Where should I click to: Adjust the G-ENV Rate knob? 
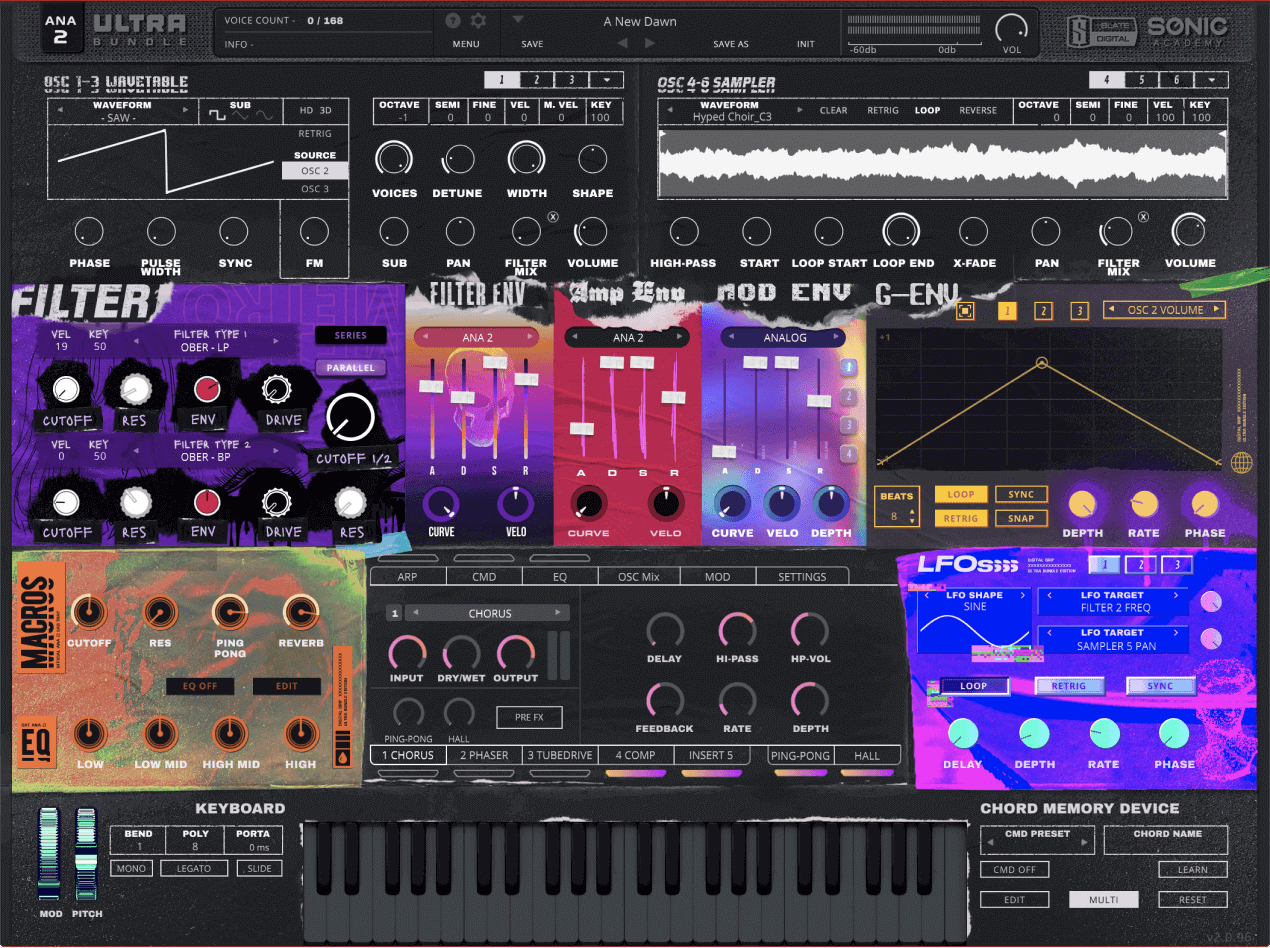pyautogui.click(x=1143, y=504)
